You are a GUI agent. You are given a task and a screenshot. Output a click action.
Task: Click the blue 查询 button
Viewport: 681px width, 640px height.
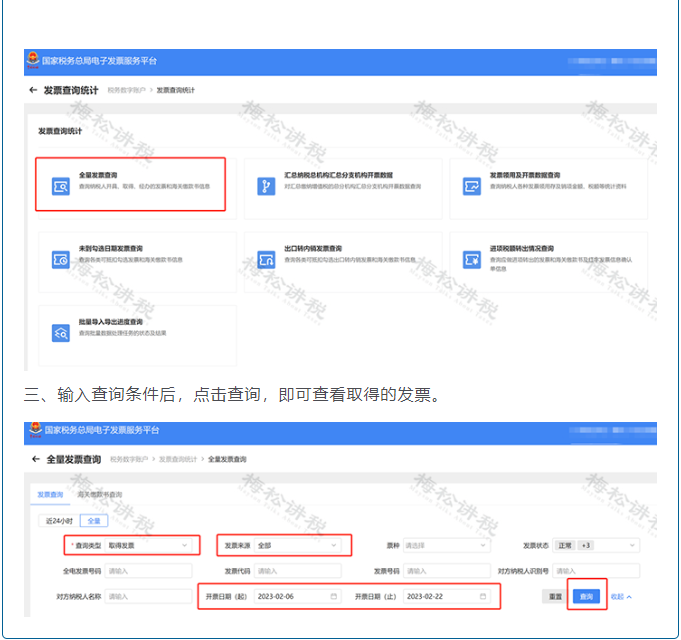coord(586,597)
